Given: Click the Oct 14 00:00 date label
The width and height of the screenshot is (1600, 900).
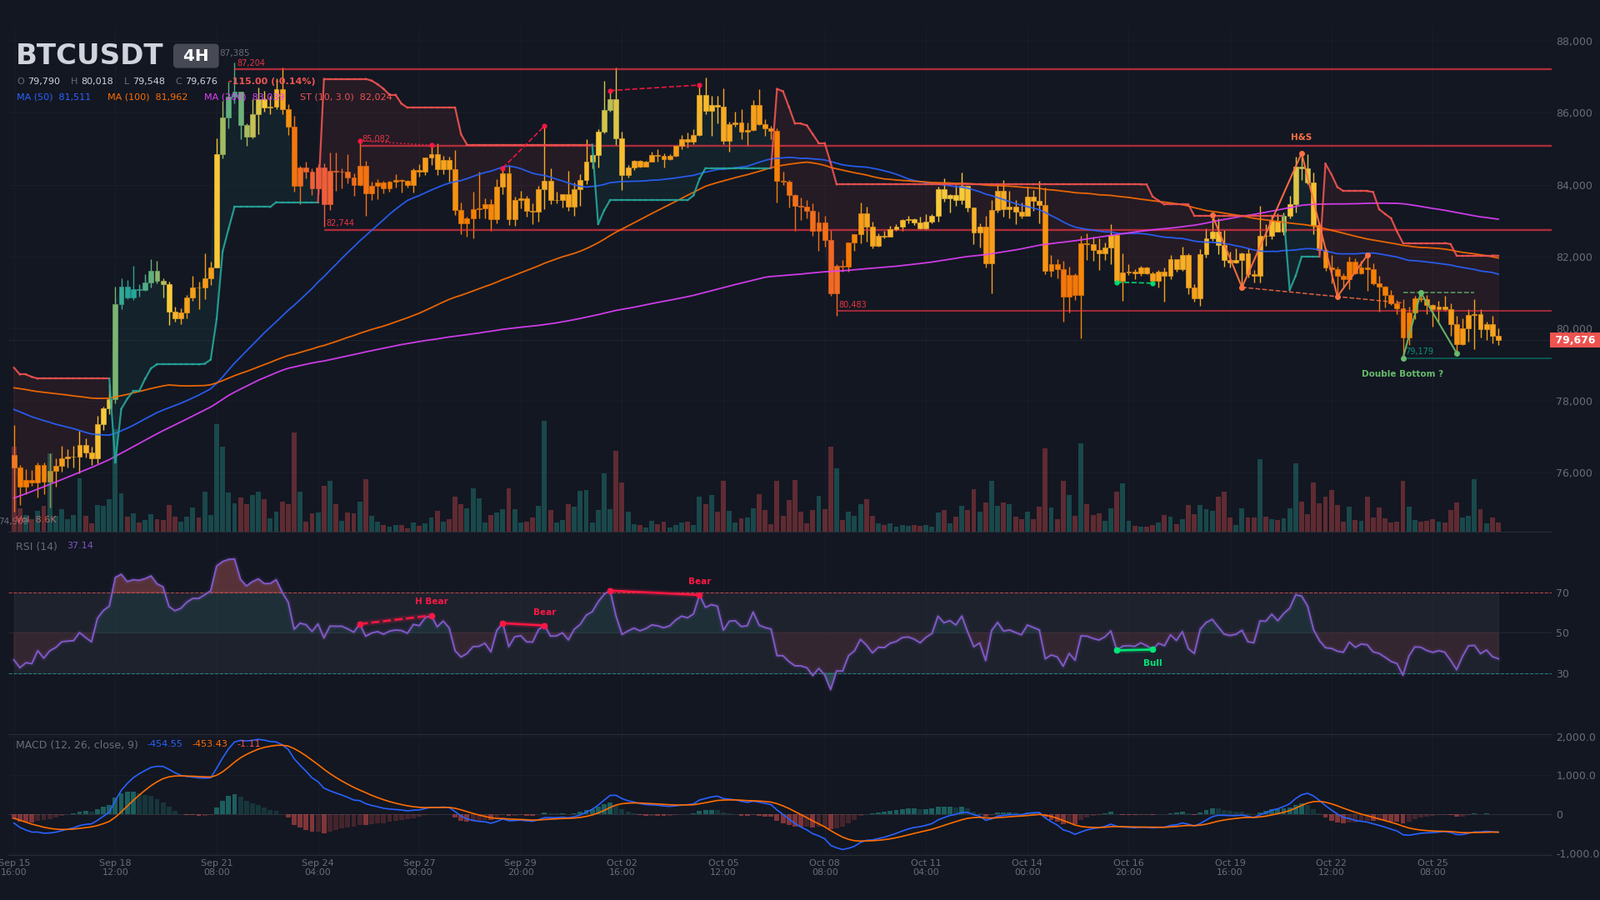Looking at the screenshot, I should coord(1027,867).
